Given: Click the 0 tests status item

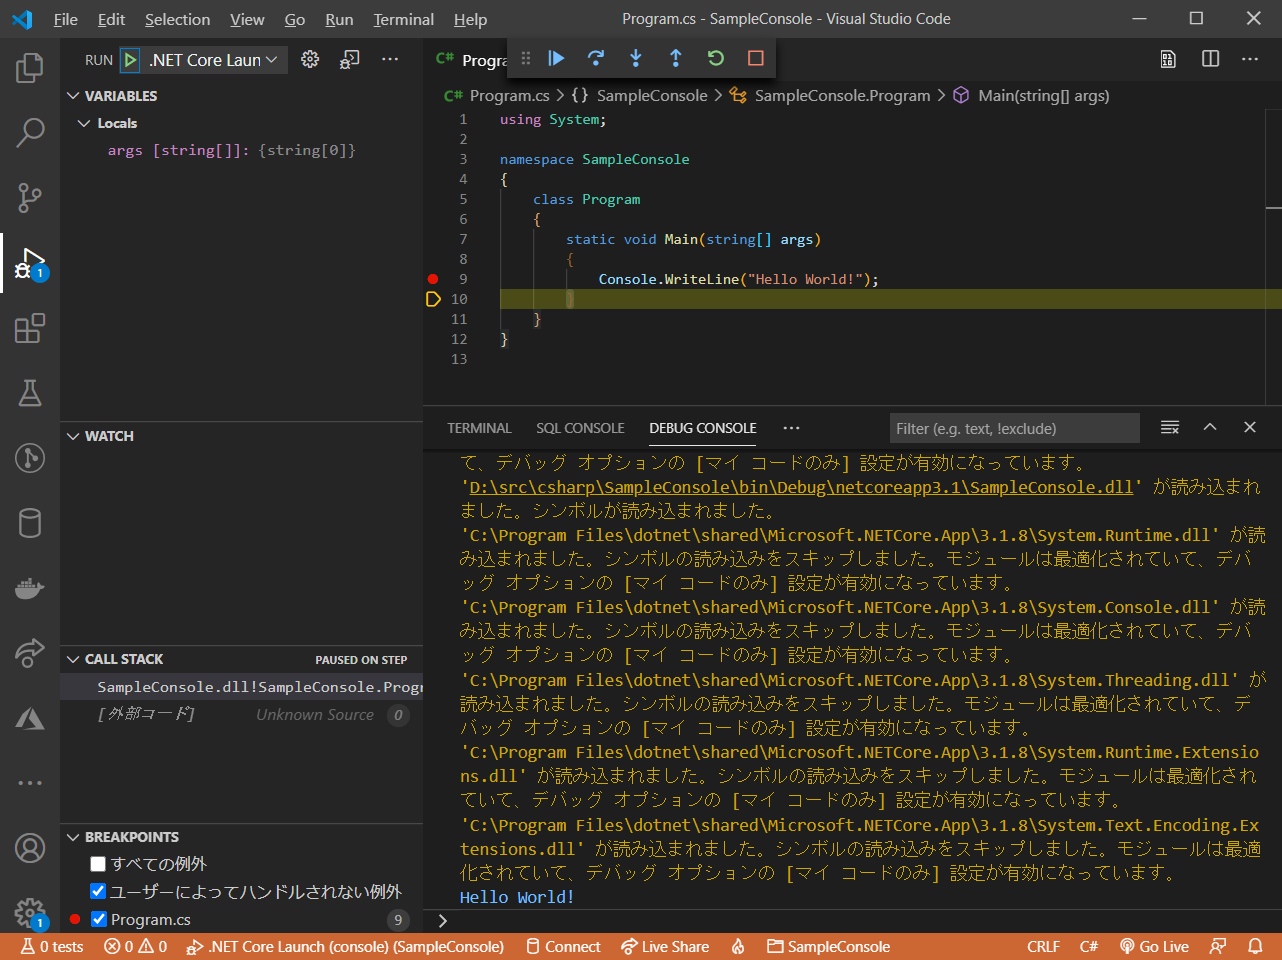Looking at the screenshot, I should click(52, 947).
